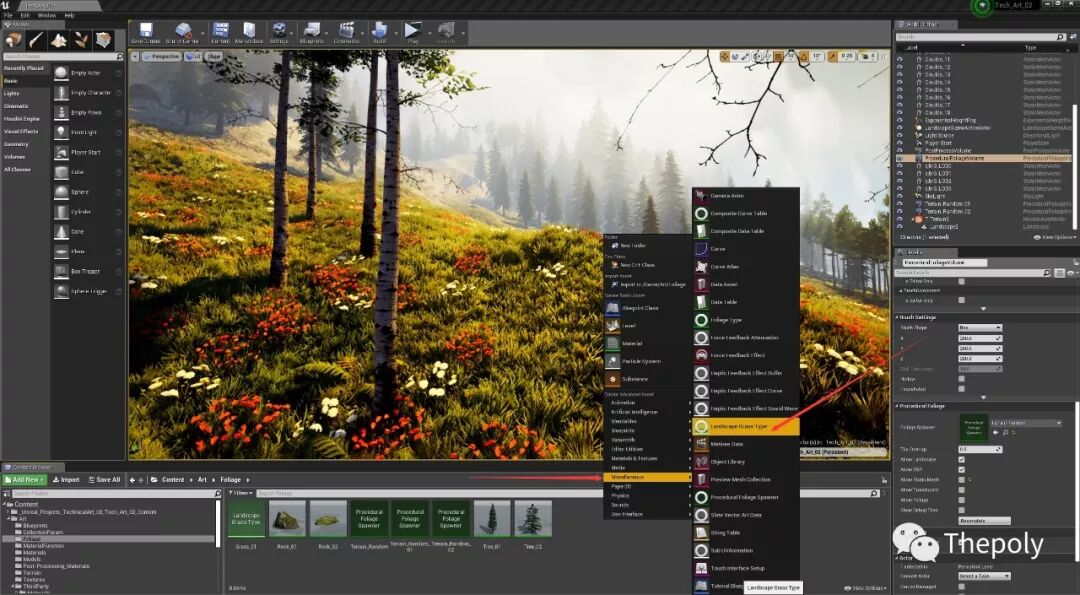
Task: Toggle the Allow BSP checkbox
Action: coord(962,470)
